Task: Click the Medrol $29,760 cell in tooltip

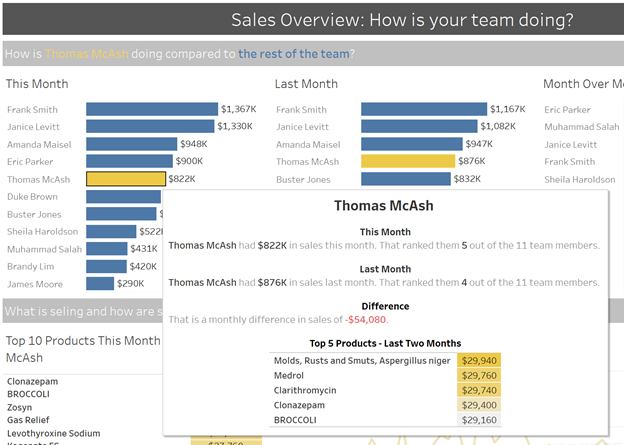Action: pos(479,375)
